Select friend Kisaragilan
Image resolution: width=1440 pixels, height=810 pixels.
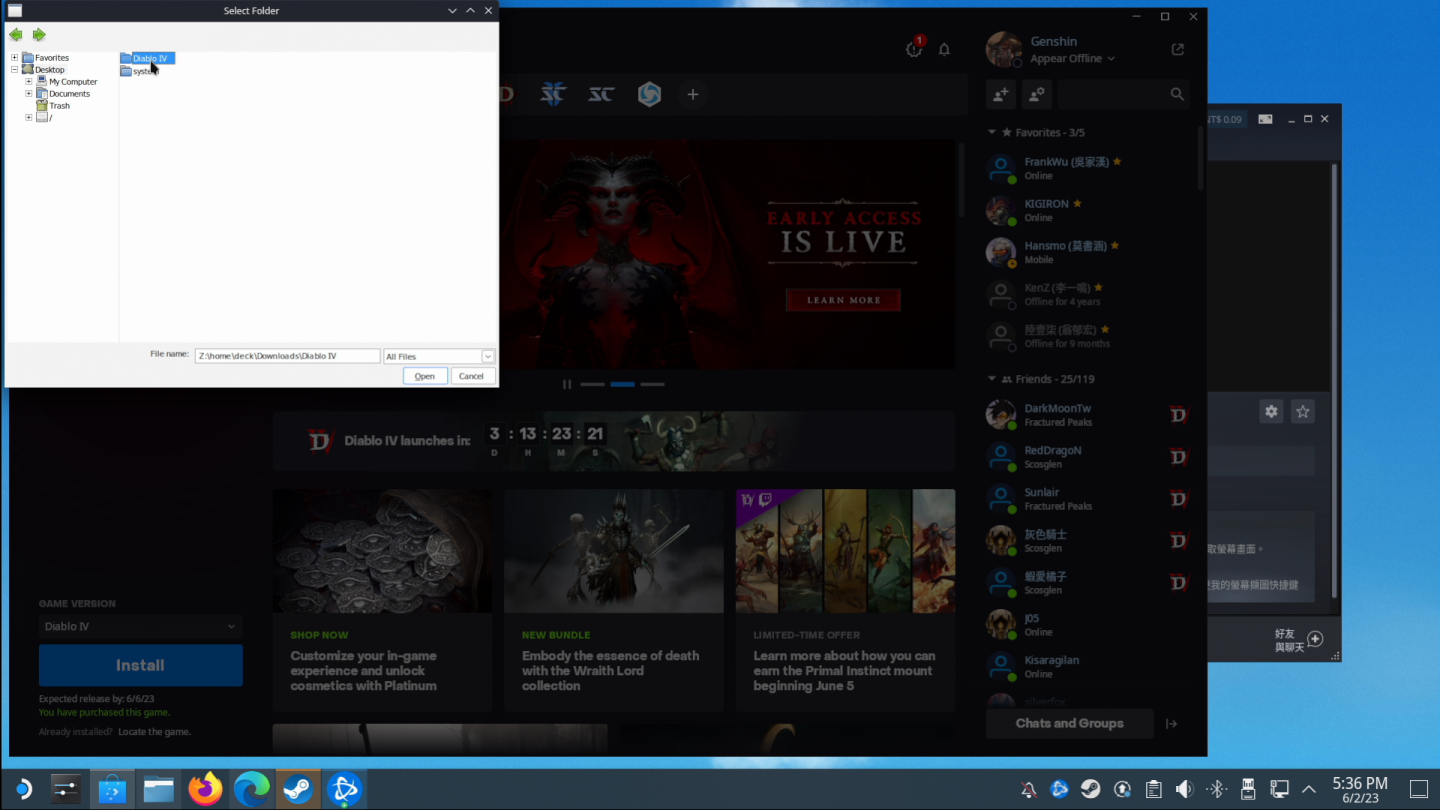[1090, 666]
